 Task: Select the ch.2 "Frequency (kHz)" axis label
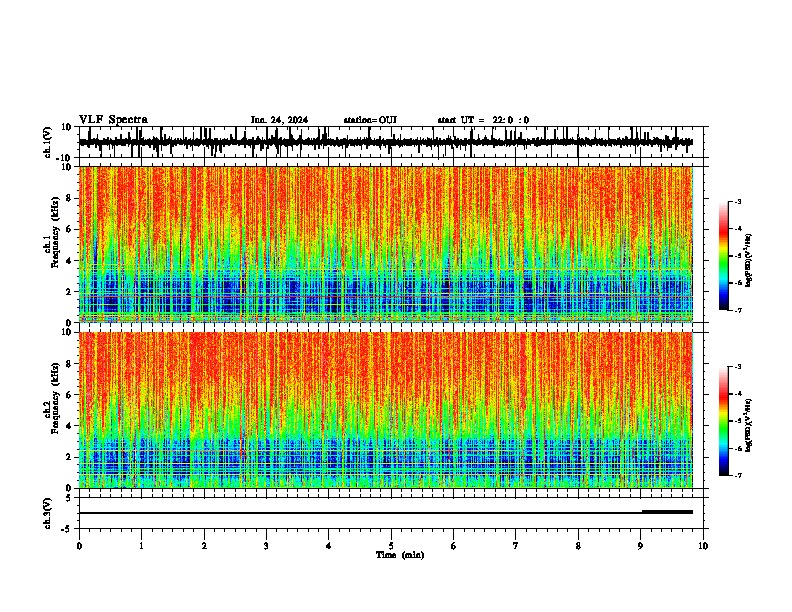56,398
